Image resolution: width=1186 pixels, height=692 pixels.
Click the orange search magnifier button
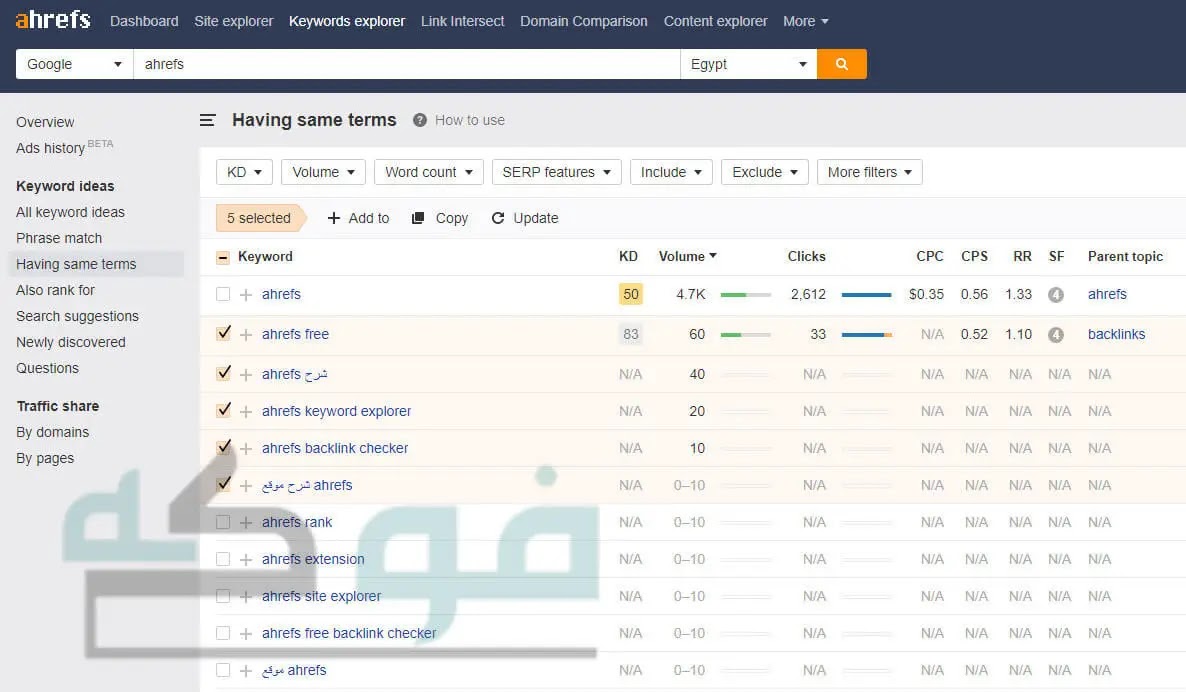click(x=841, y=63)
